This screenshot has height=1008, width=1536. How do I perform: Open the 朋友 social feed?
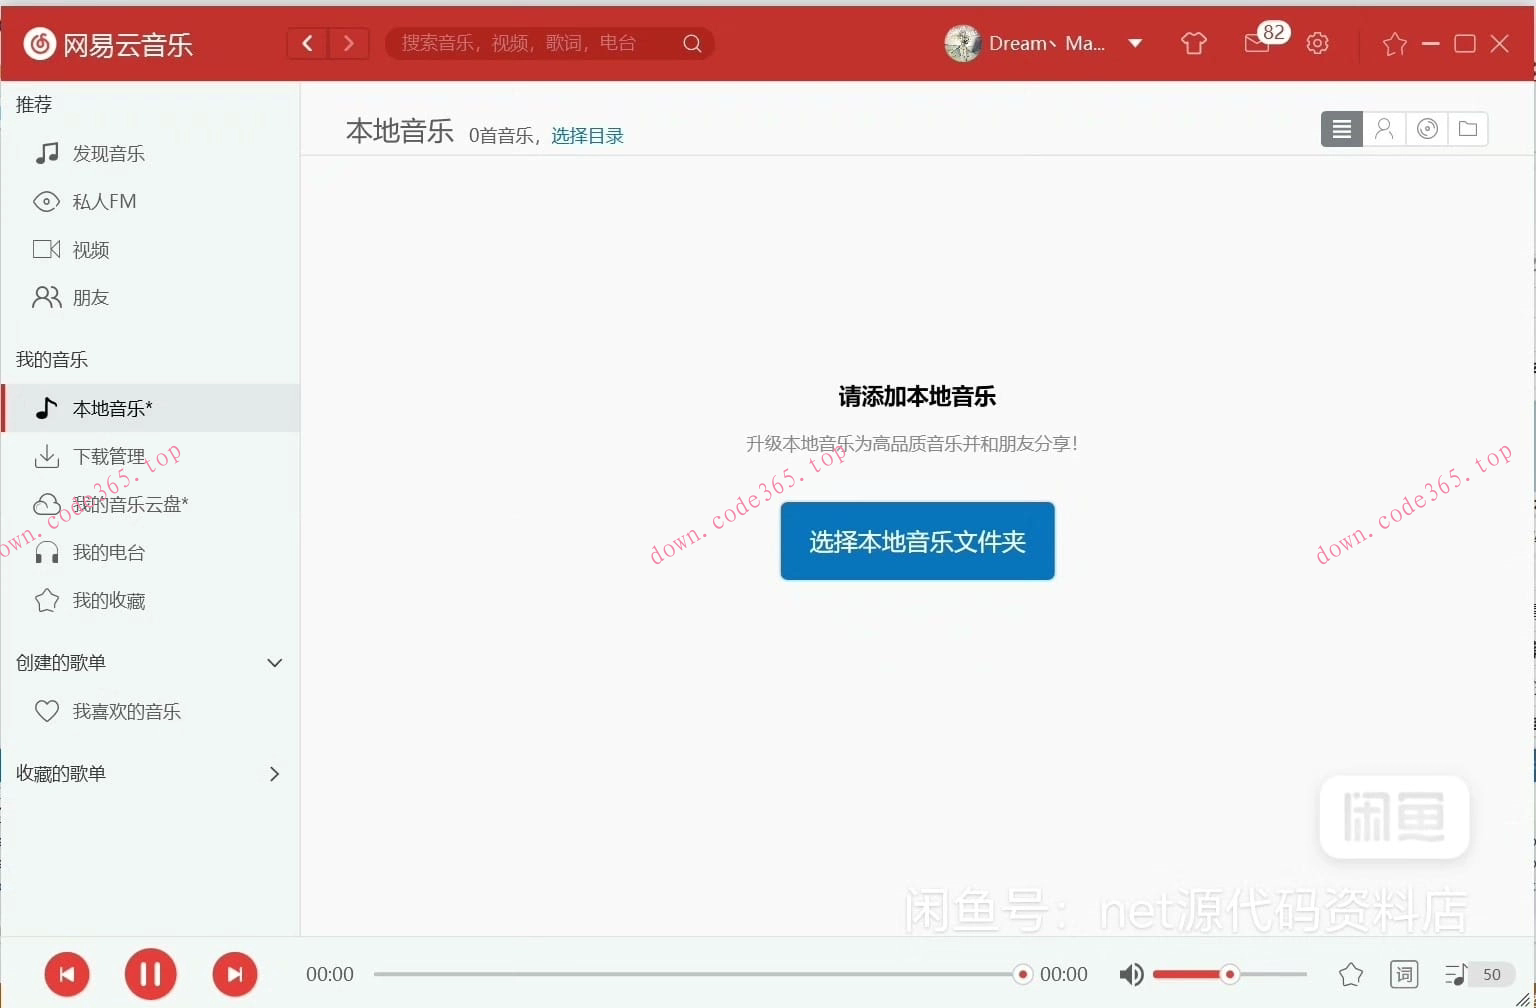(91, 297)
